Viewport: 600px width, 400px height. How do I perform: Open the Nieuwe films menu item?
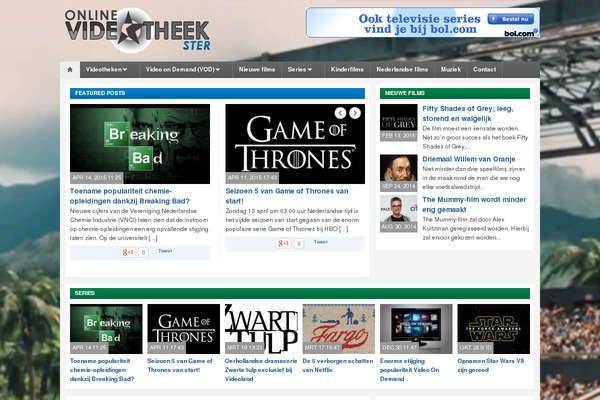point(257,70)
